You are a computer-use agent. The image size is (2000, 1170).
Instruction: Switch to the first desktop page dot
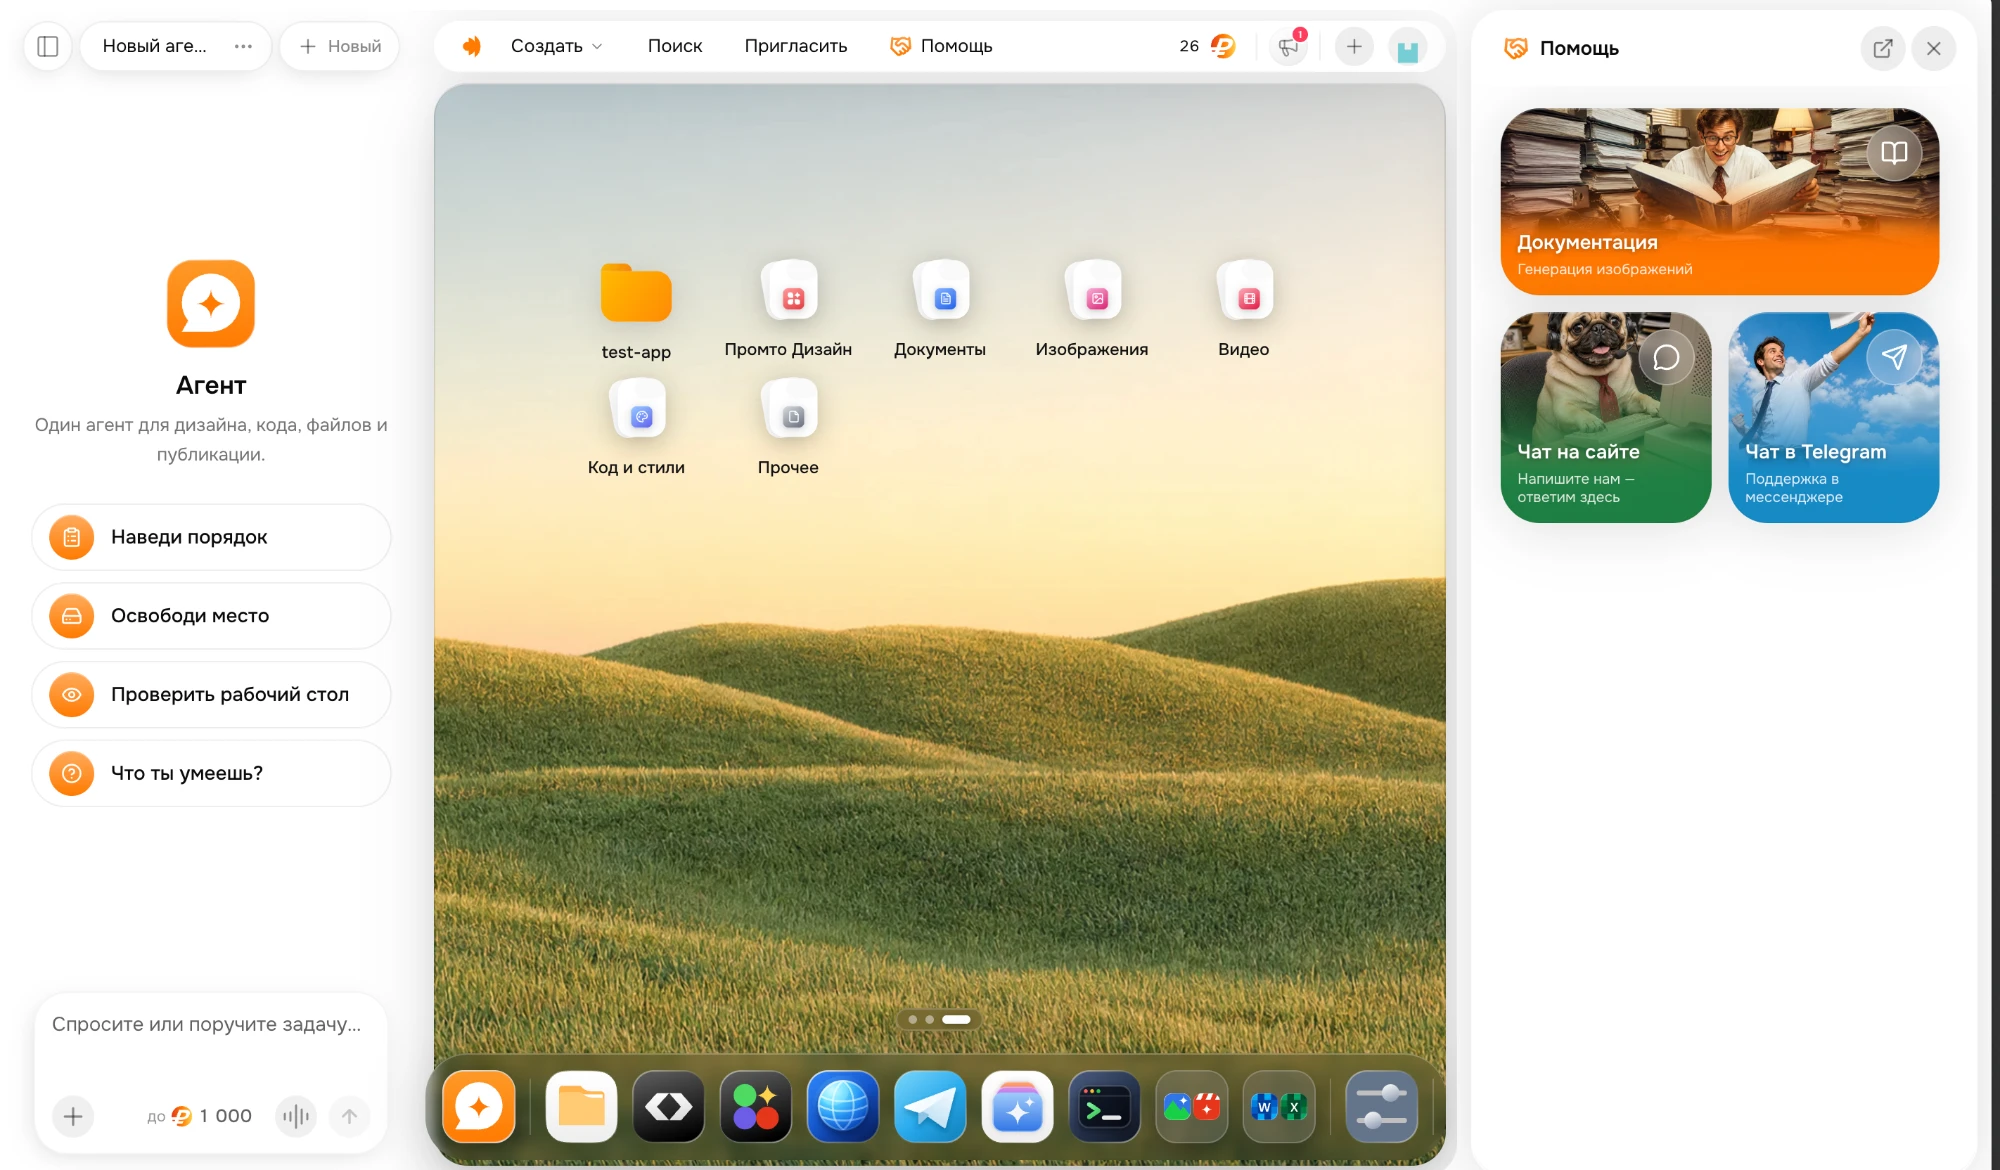[x=913, y=1020]
